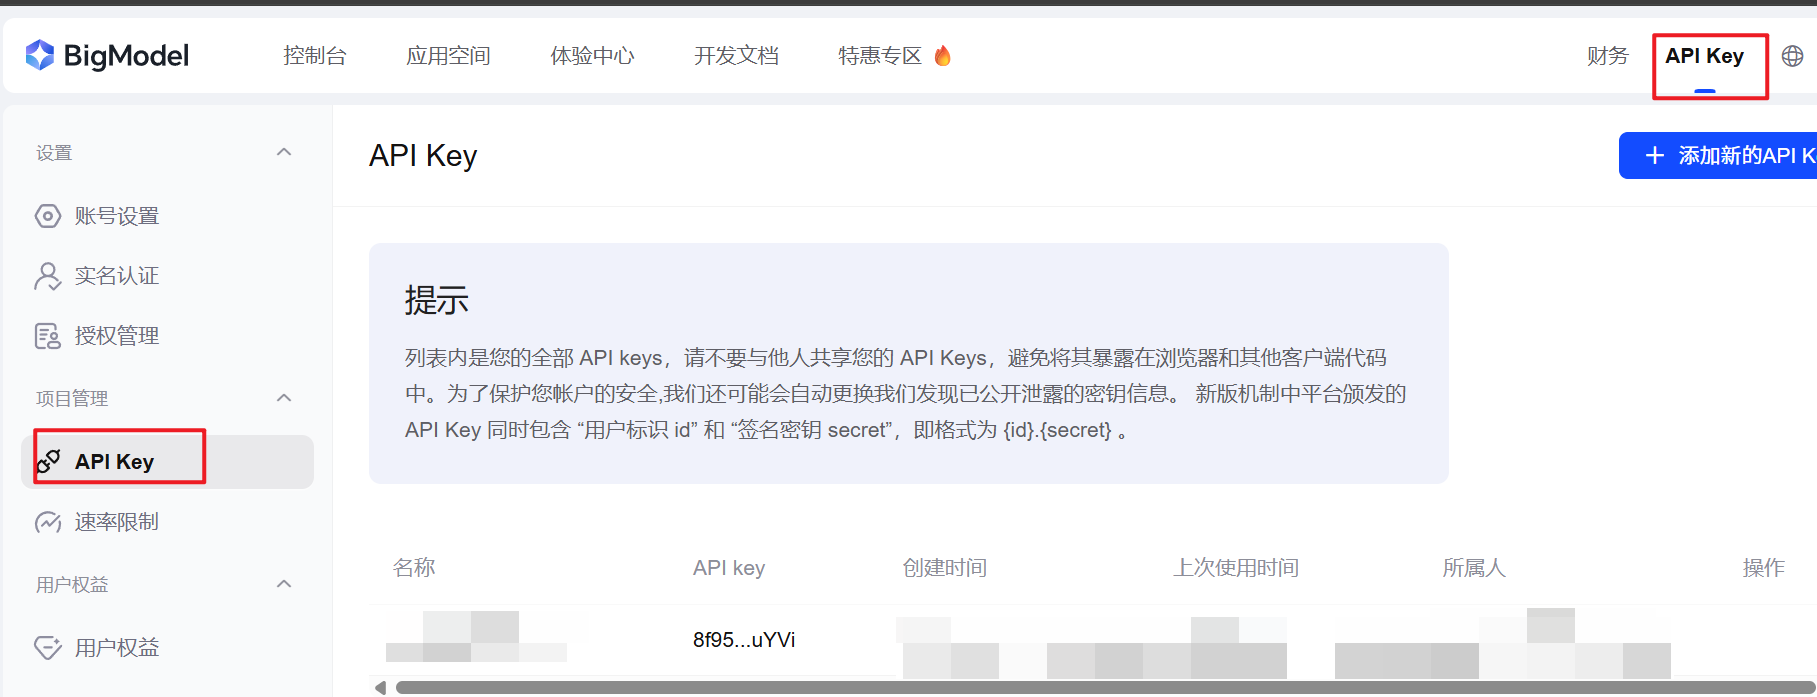Click the 所属人 column header

point(1474,568)
